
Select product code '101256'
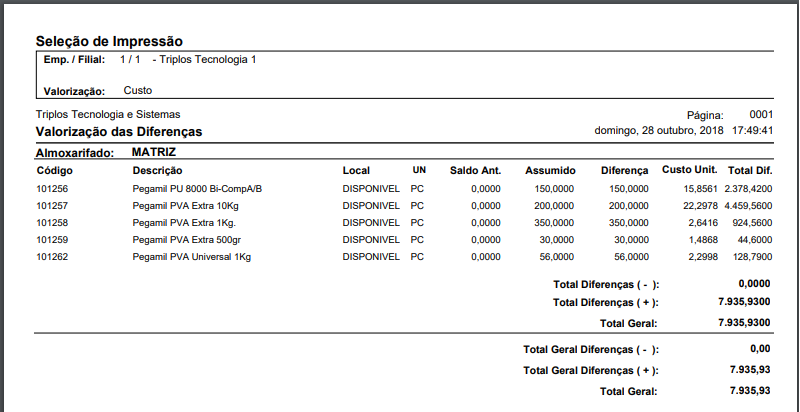tap(52, 189)
